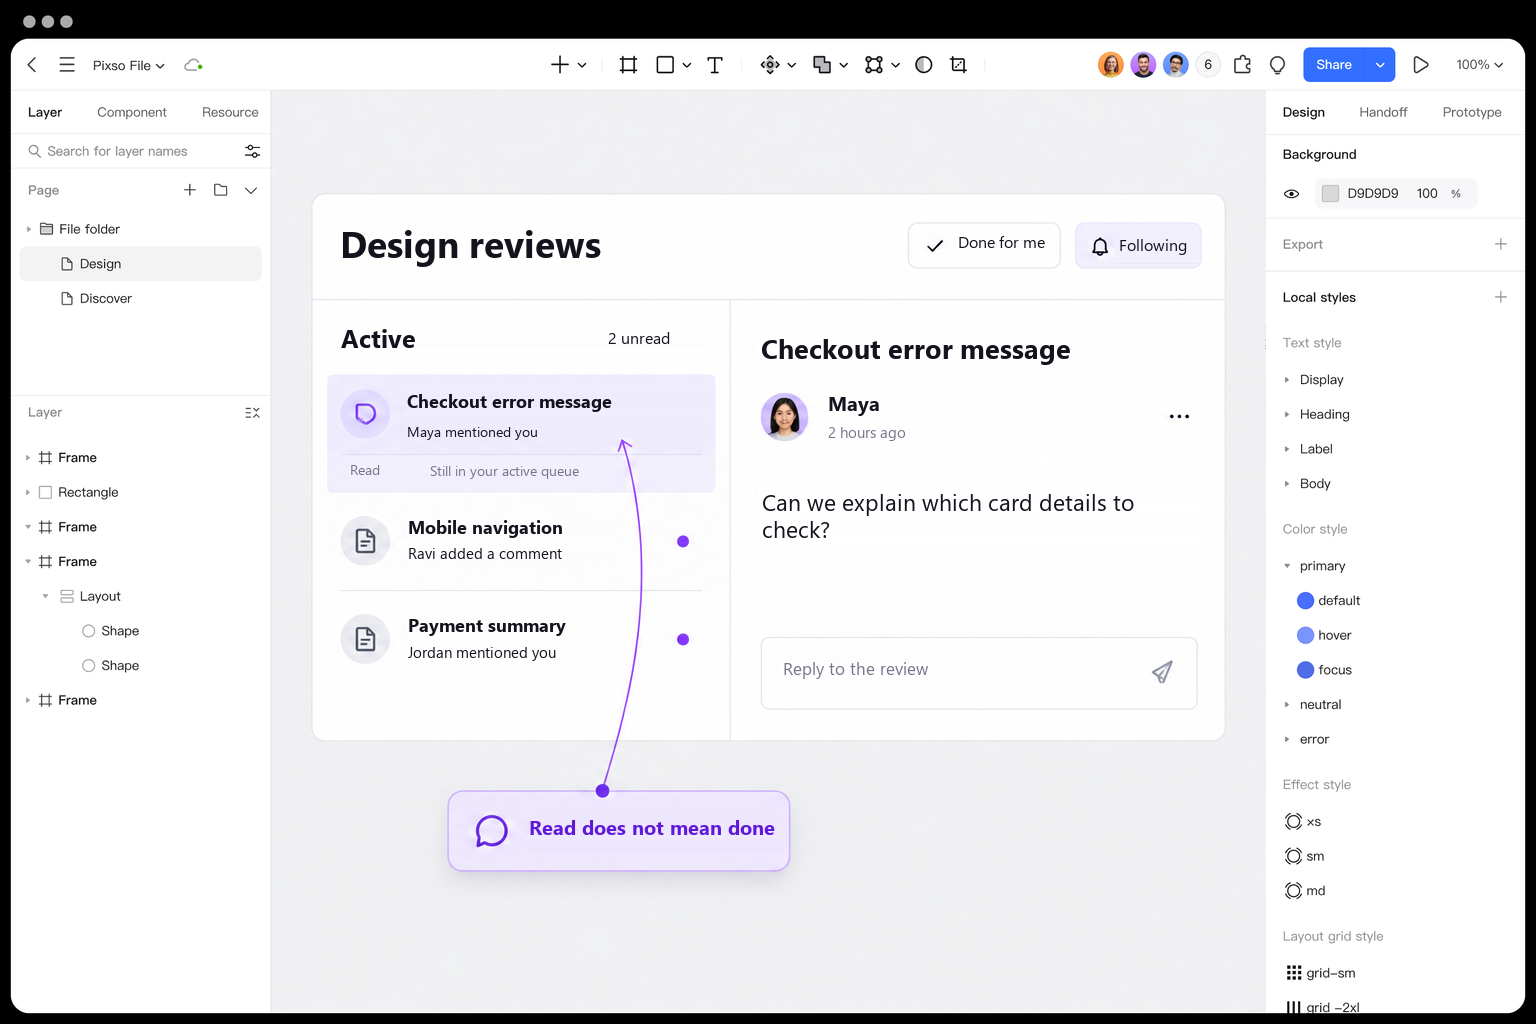
Task: Switch to the Component tab
Action: (x=132, y=112)
